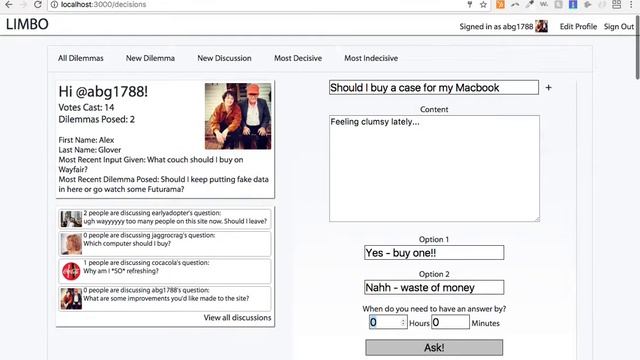Image resolution: width=640 pixels, height=360 pixels.
Task: Open the All Dilemmas tab
Action: pos(80,58)
